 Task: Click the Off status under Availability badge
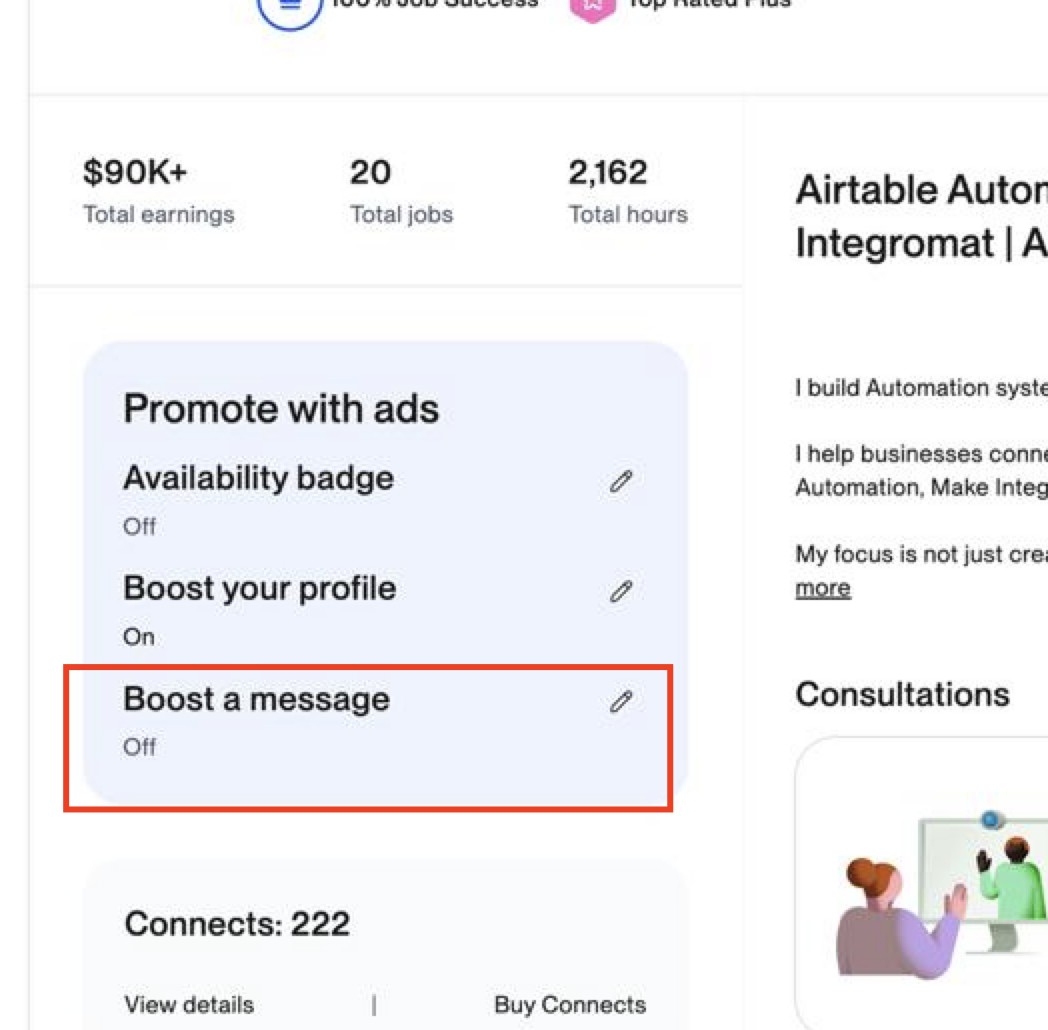click(139, 527)
